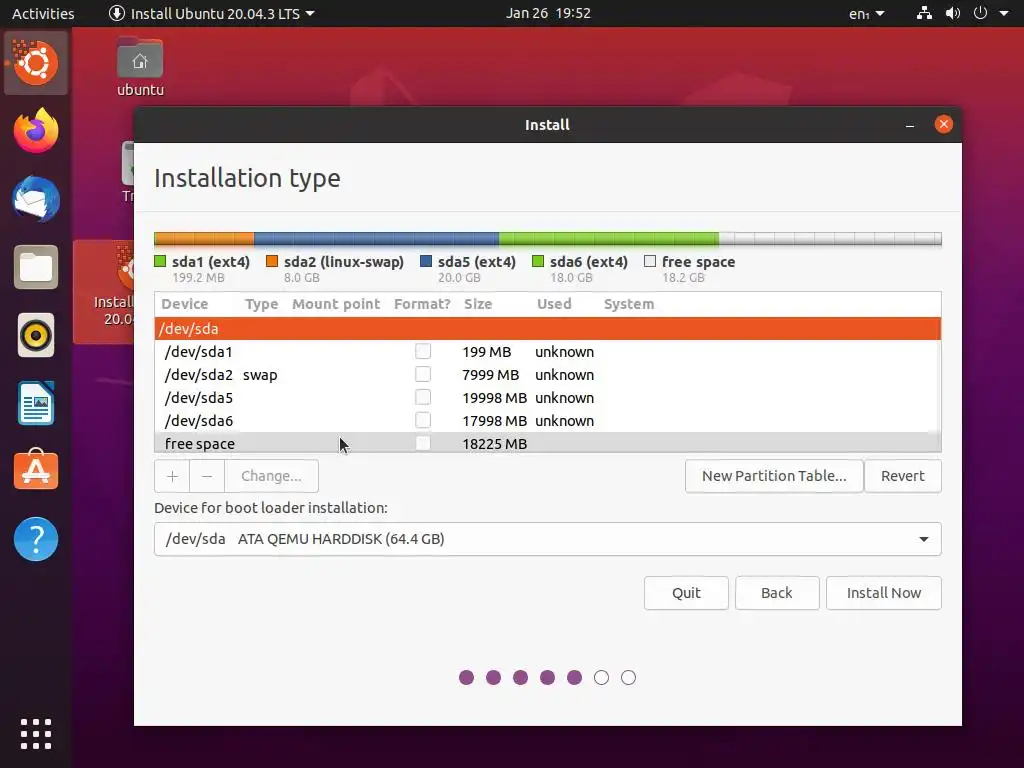The height and width of the screenshot is (768, 1024).
Task: Minimize the Install window
Action: point(910,125)
